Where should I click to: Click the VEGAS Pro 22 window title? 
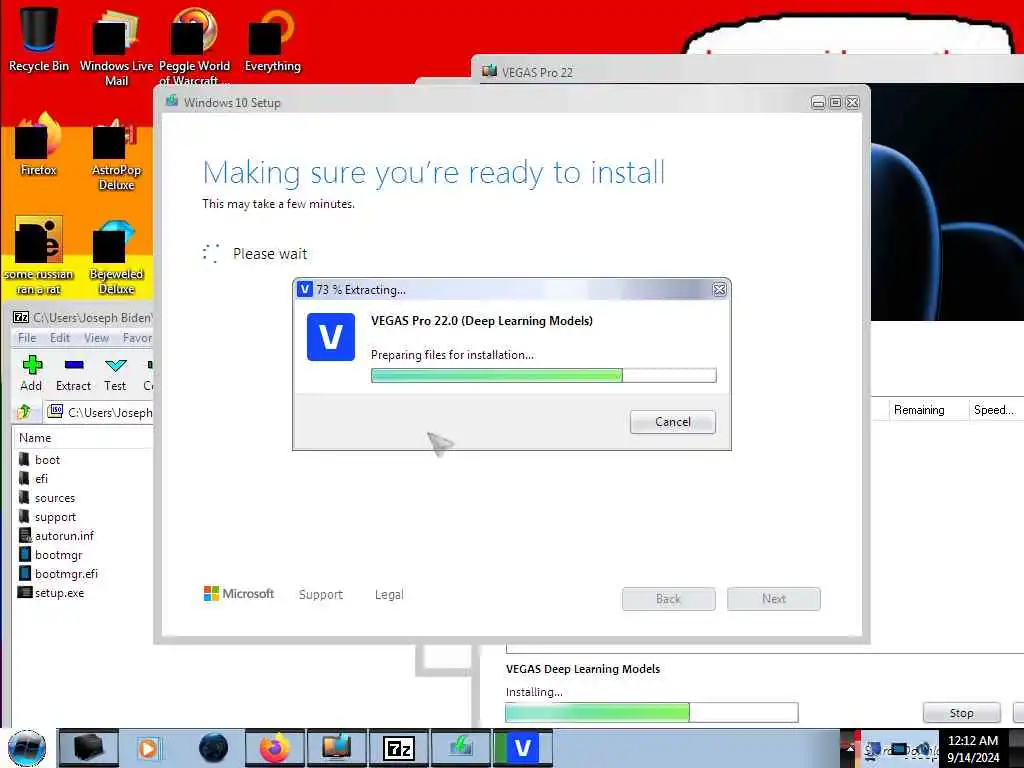(x=537, y=72)
